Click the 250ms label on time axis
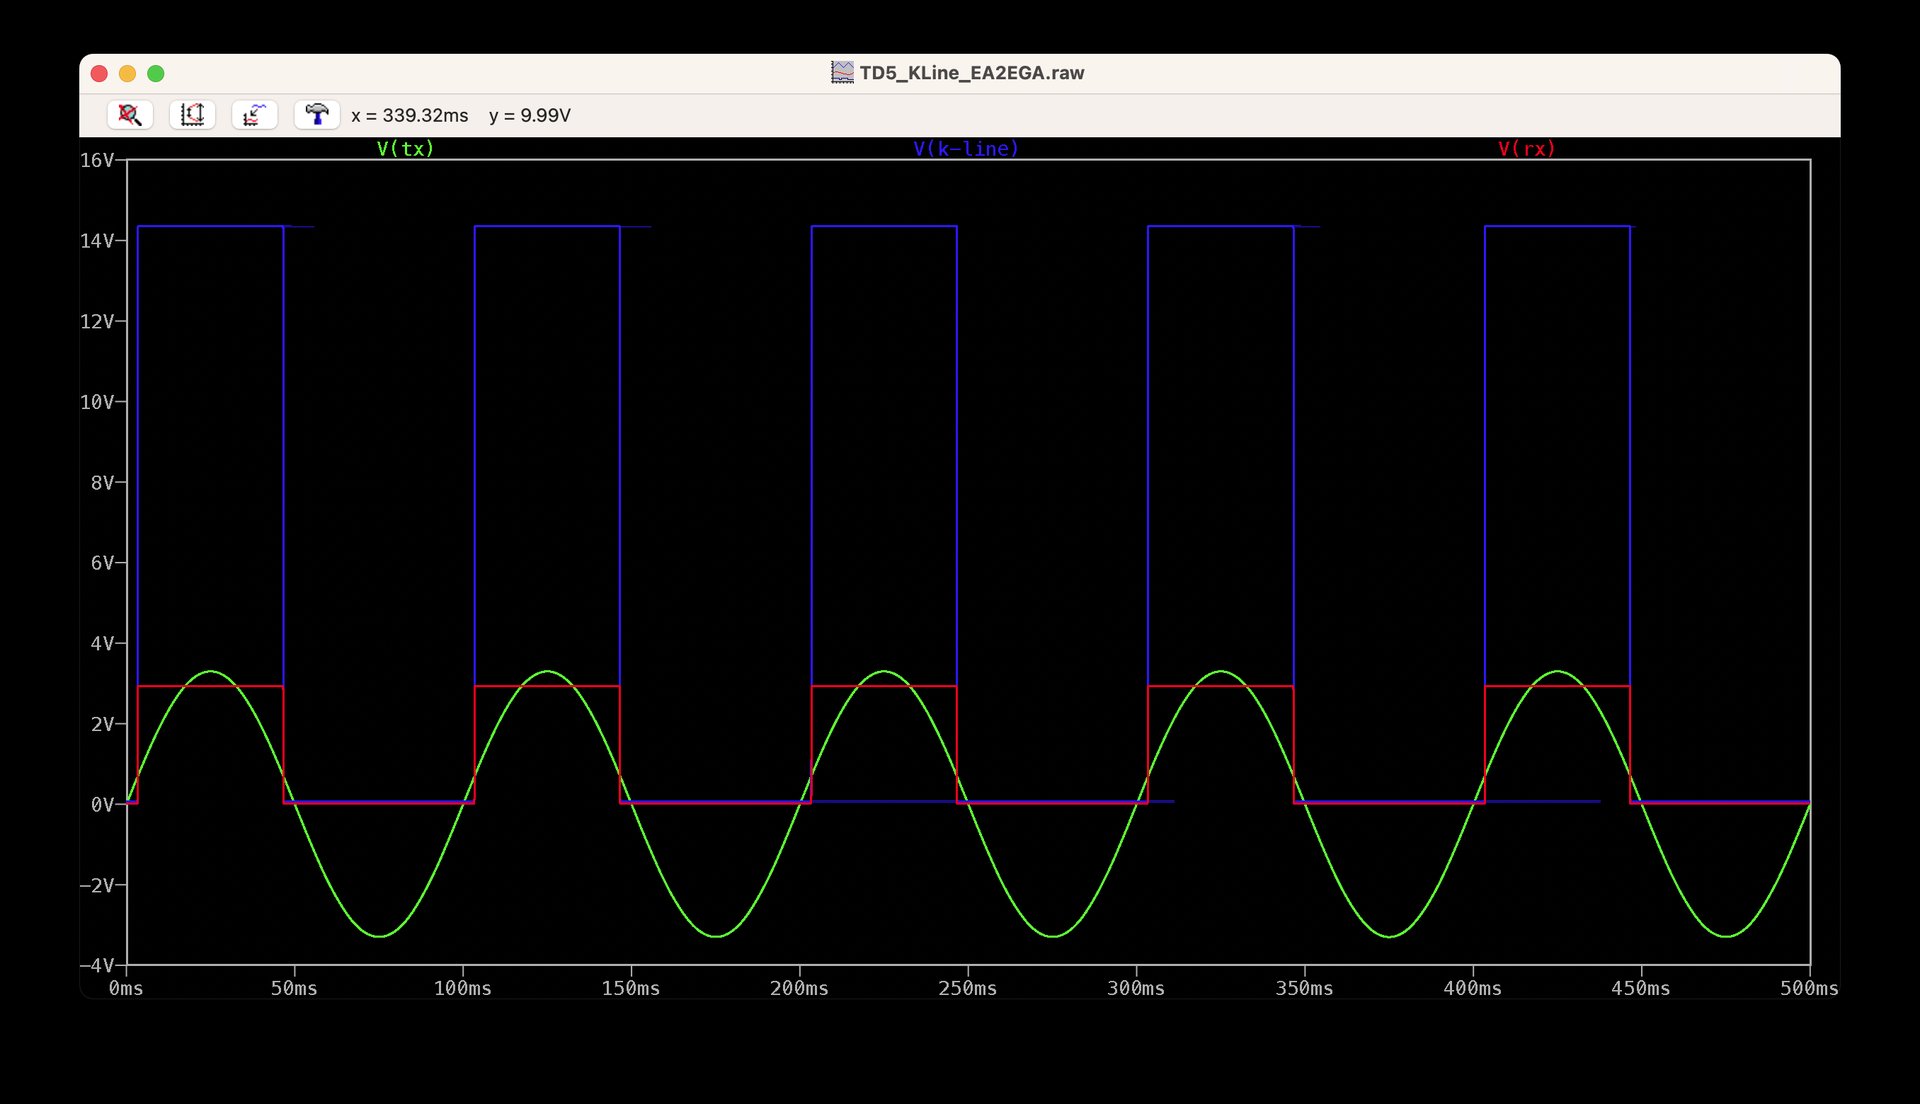The width and height of the screenshot is (1920, 1104). click(967, 989)
